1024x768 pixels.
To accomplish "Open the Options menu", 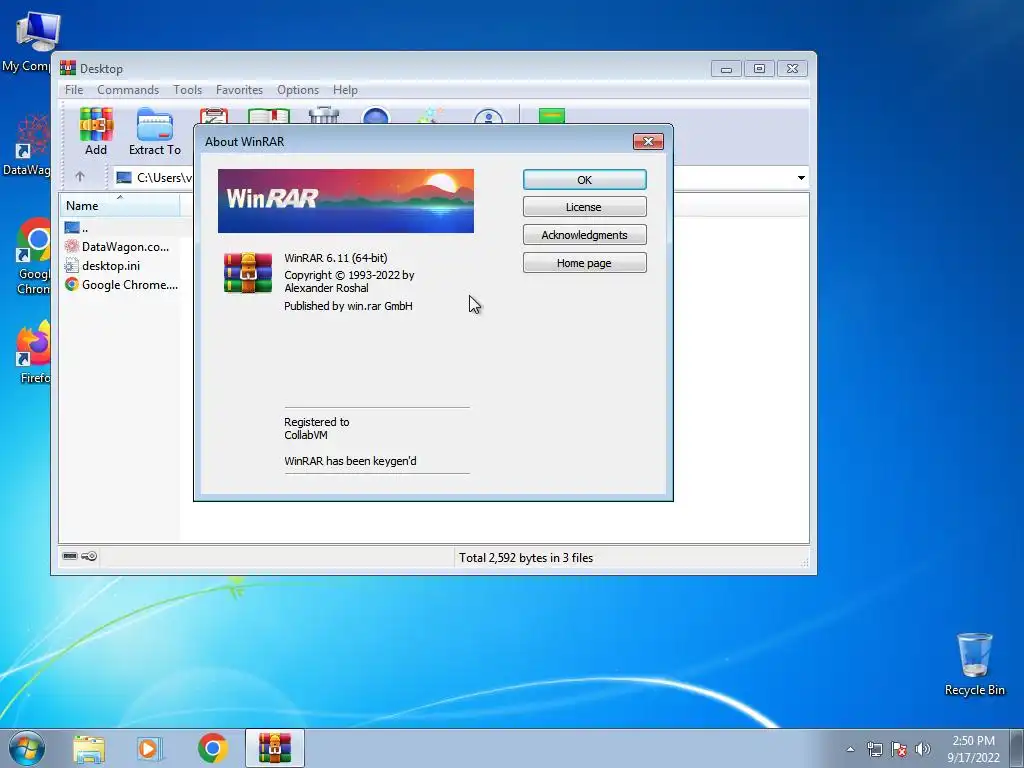I will coord(298,89).
